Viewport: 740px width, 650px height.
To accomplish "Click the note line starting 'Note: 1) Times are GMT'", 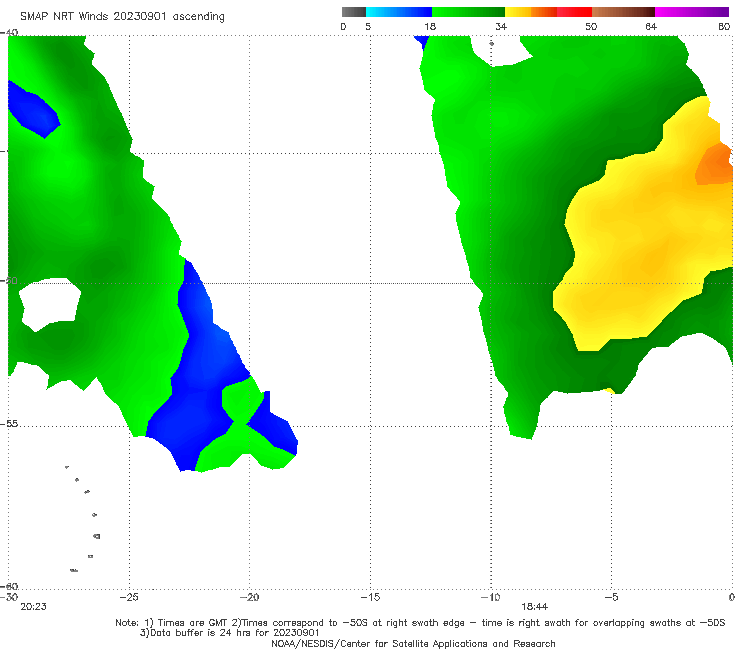I will pos(420,623).
